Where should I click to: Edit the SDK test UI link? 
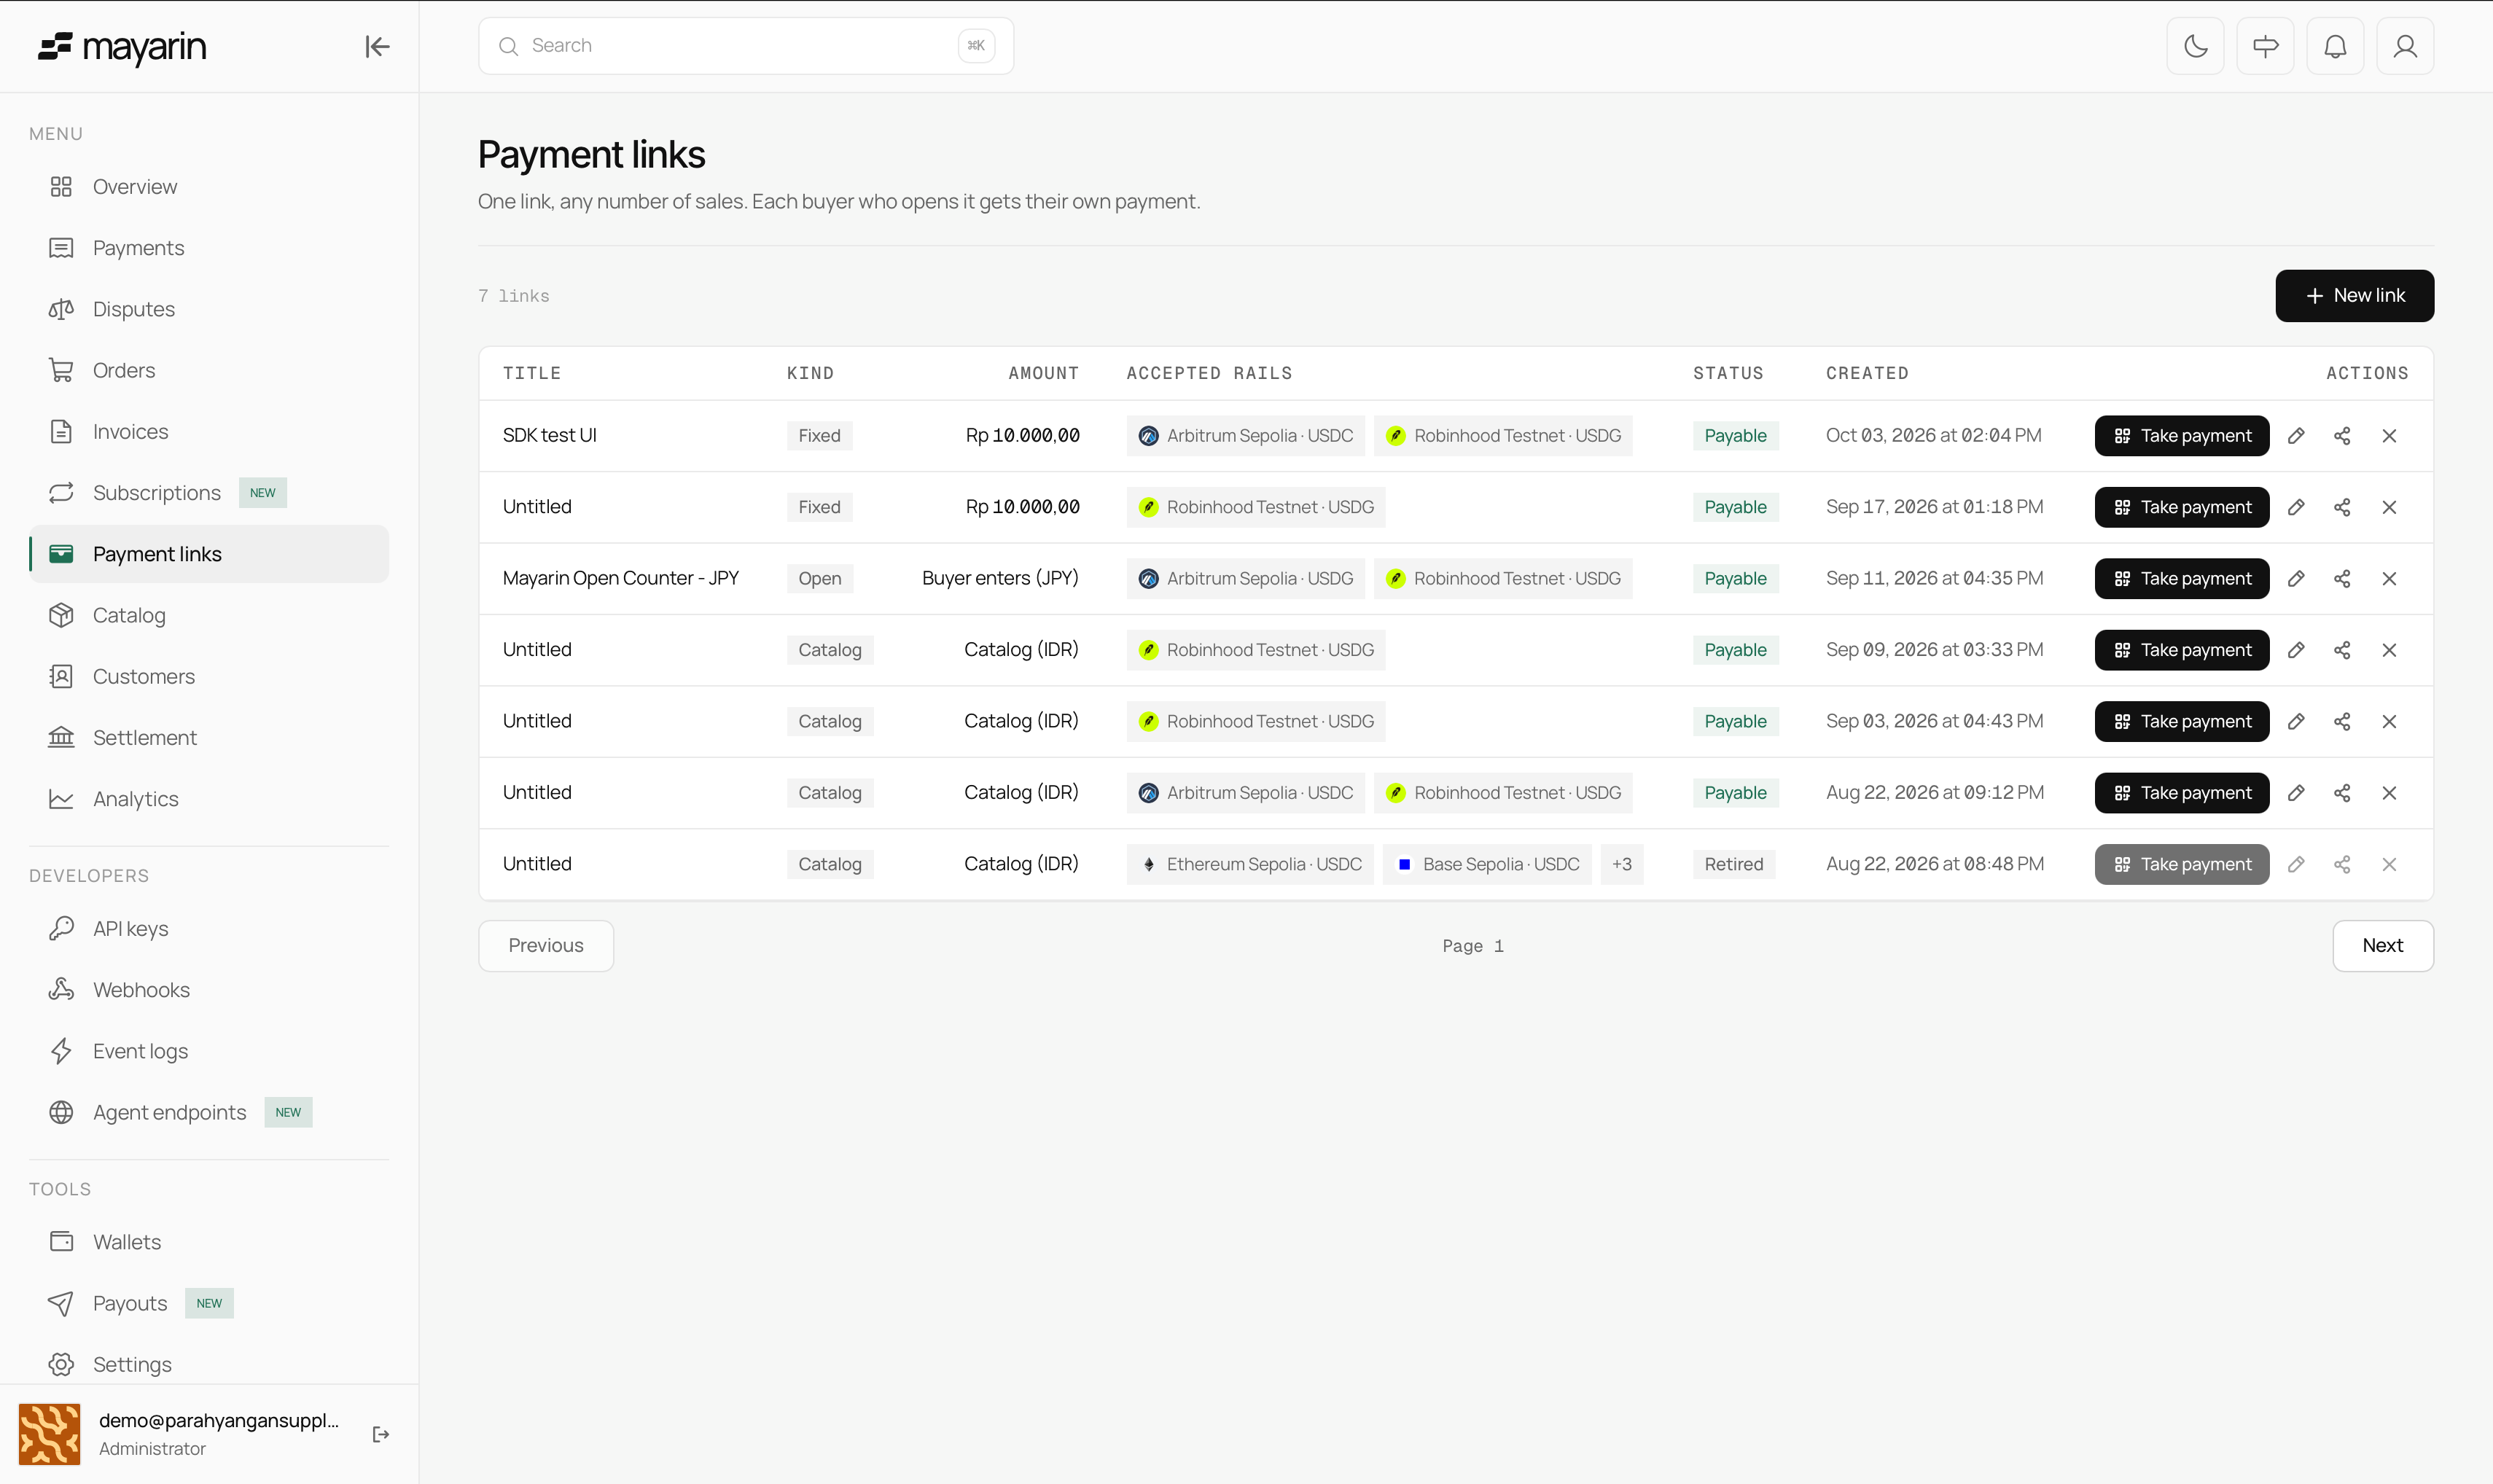(2296, 436)
